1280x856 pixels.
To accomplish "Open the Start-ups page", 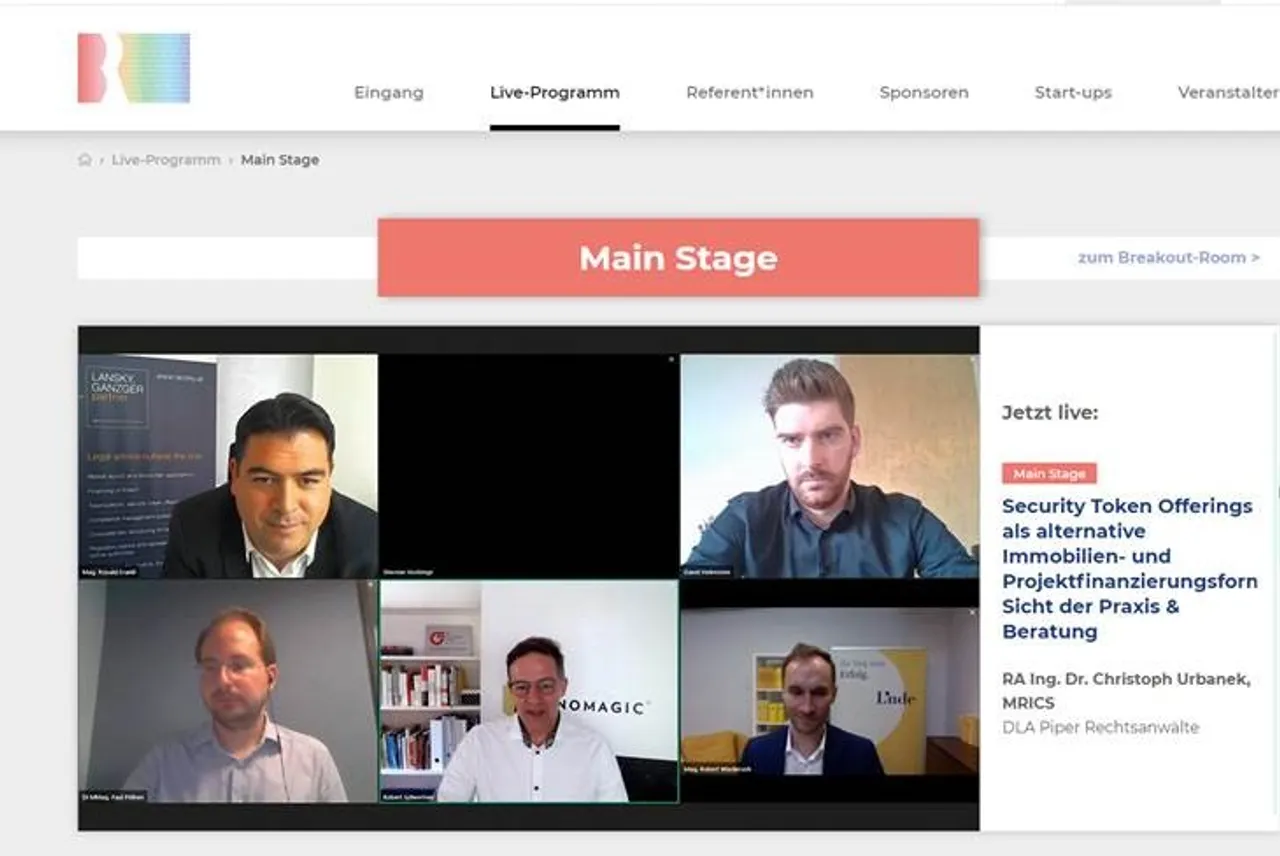I will [1073, 92].
